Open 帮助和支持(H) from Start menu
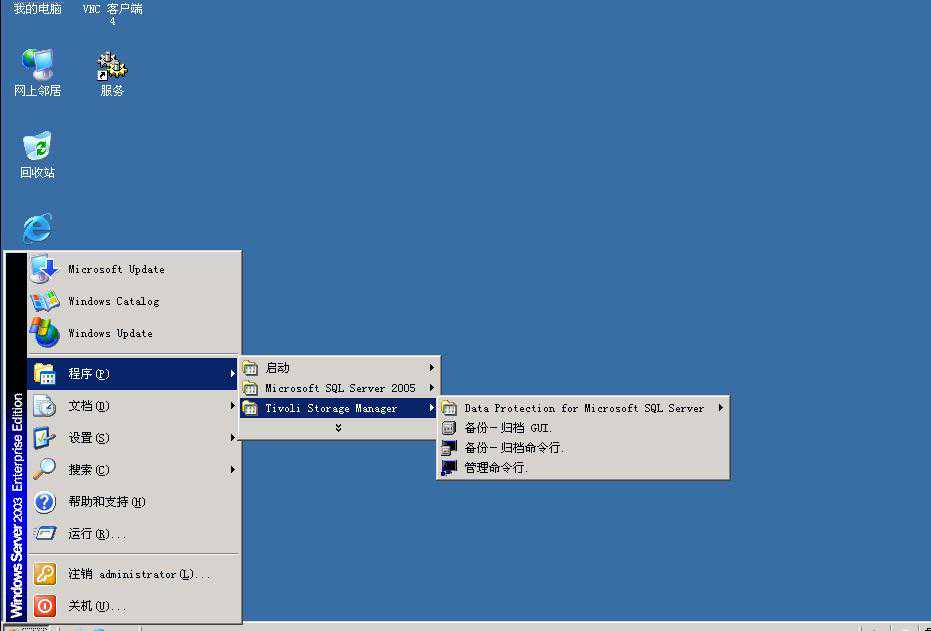931x631 pixels. (x=106, y=502)
